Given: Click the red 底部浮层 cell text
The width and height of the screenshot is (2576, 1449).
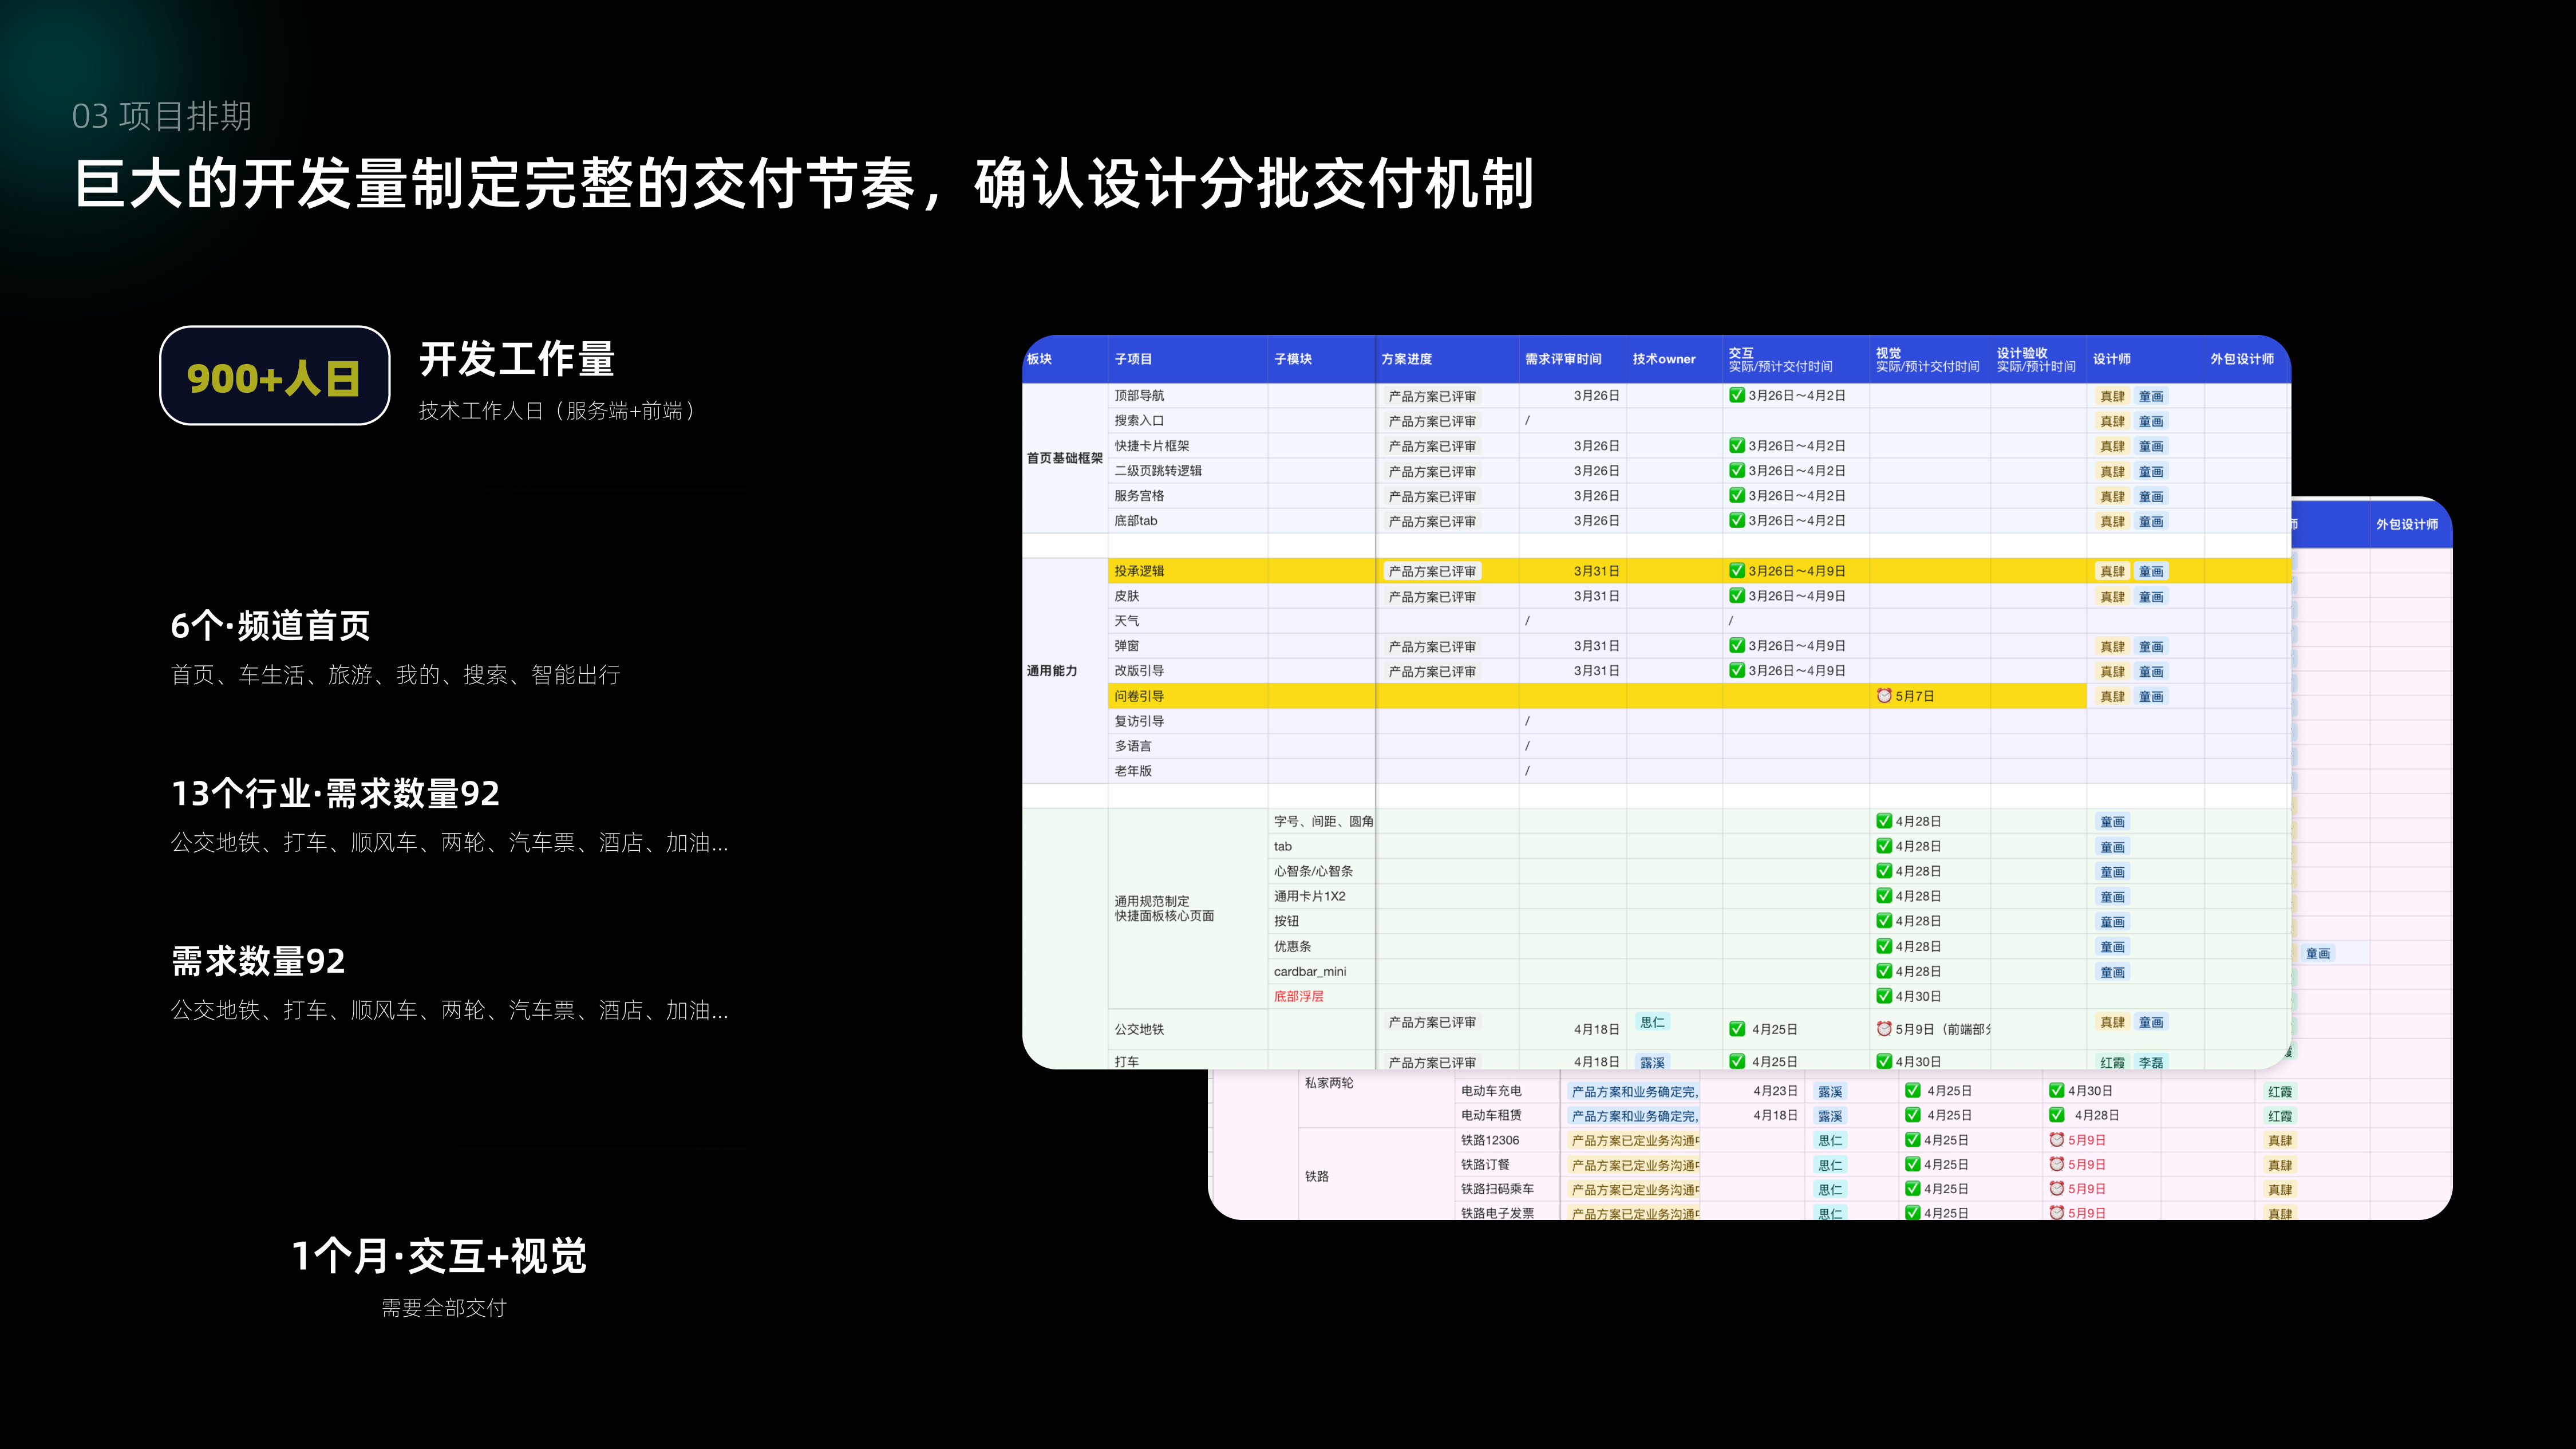Looking at the screenshot, I should (x=1298, y=996).
